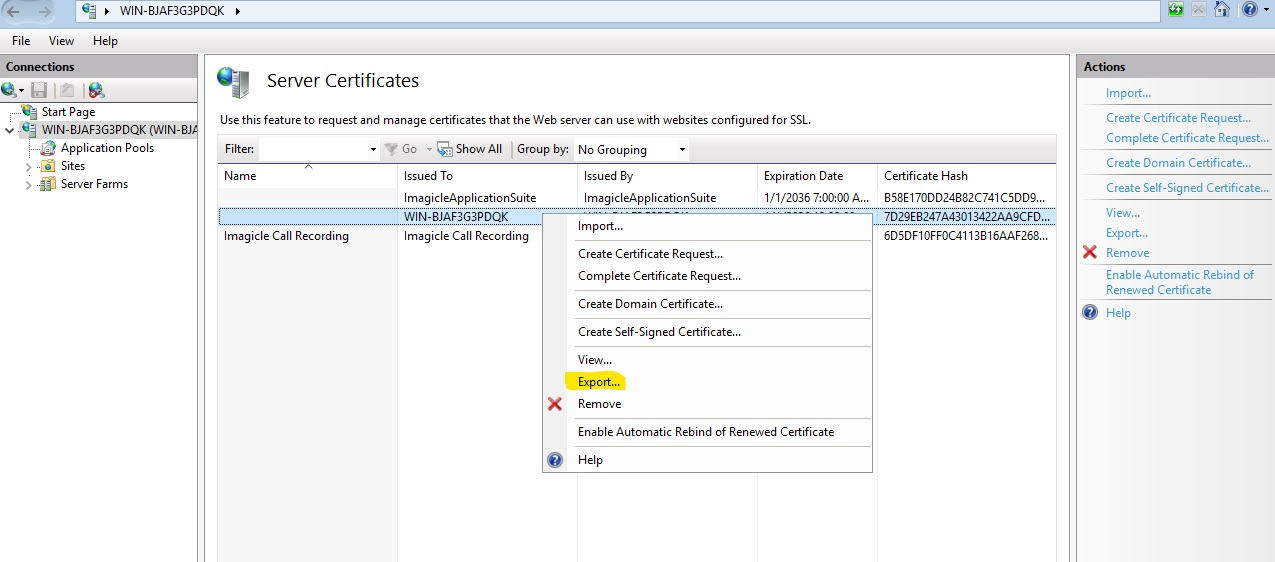Click the Show All icon in filter bar

[x=446, y=149]
